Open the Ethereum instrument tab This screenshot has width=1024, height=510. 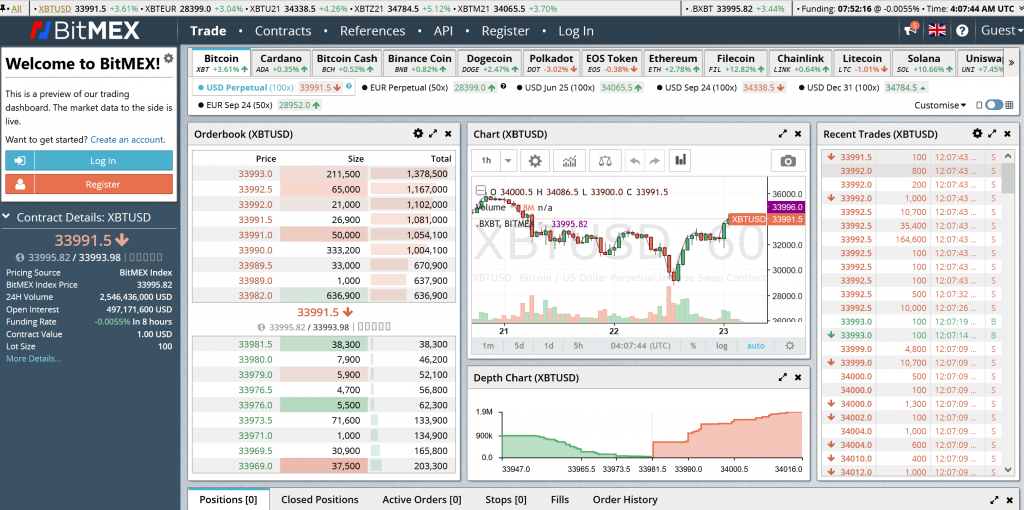pyautogui.click(x=673, y=63)
